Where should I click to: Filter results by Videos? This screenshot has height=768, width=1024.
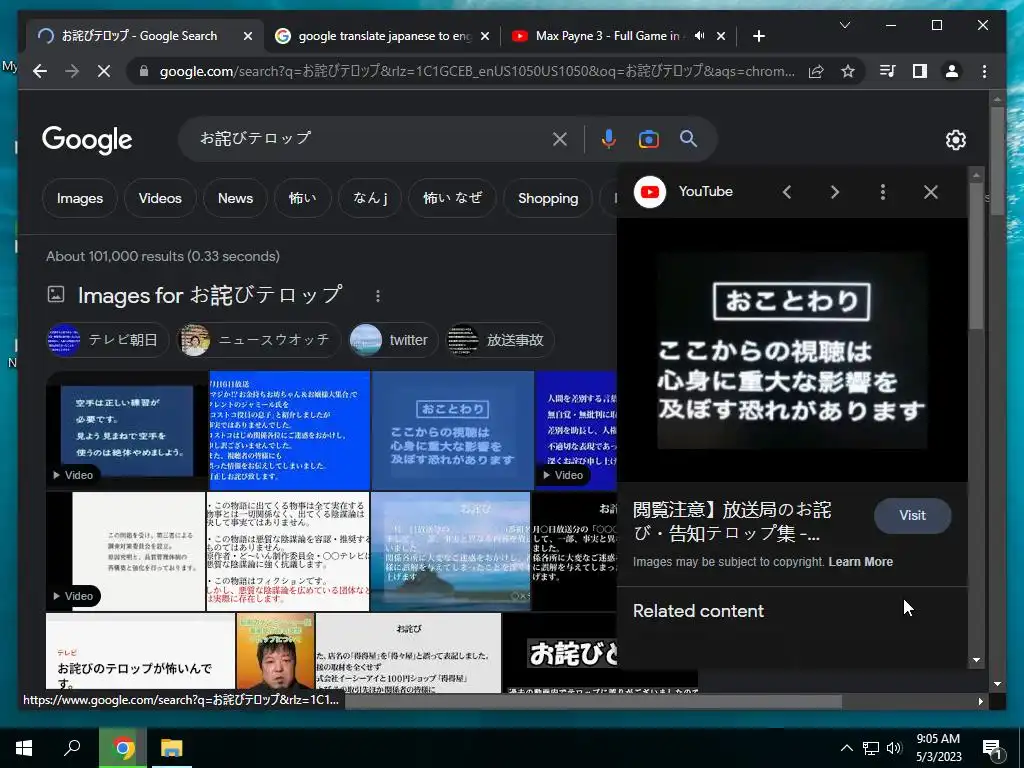click(160, 198)
